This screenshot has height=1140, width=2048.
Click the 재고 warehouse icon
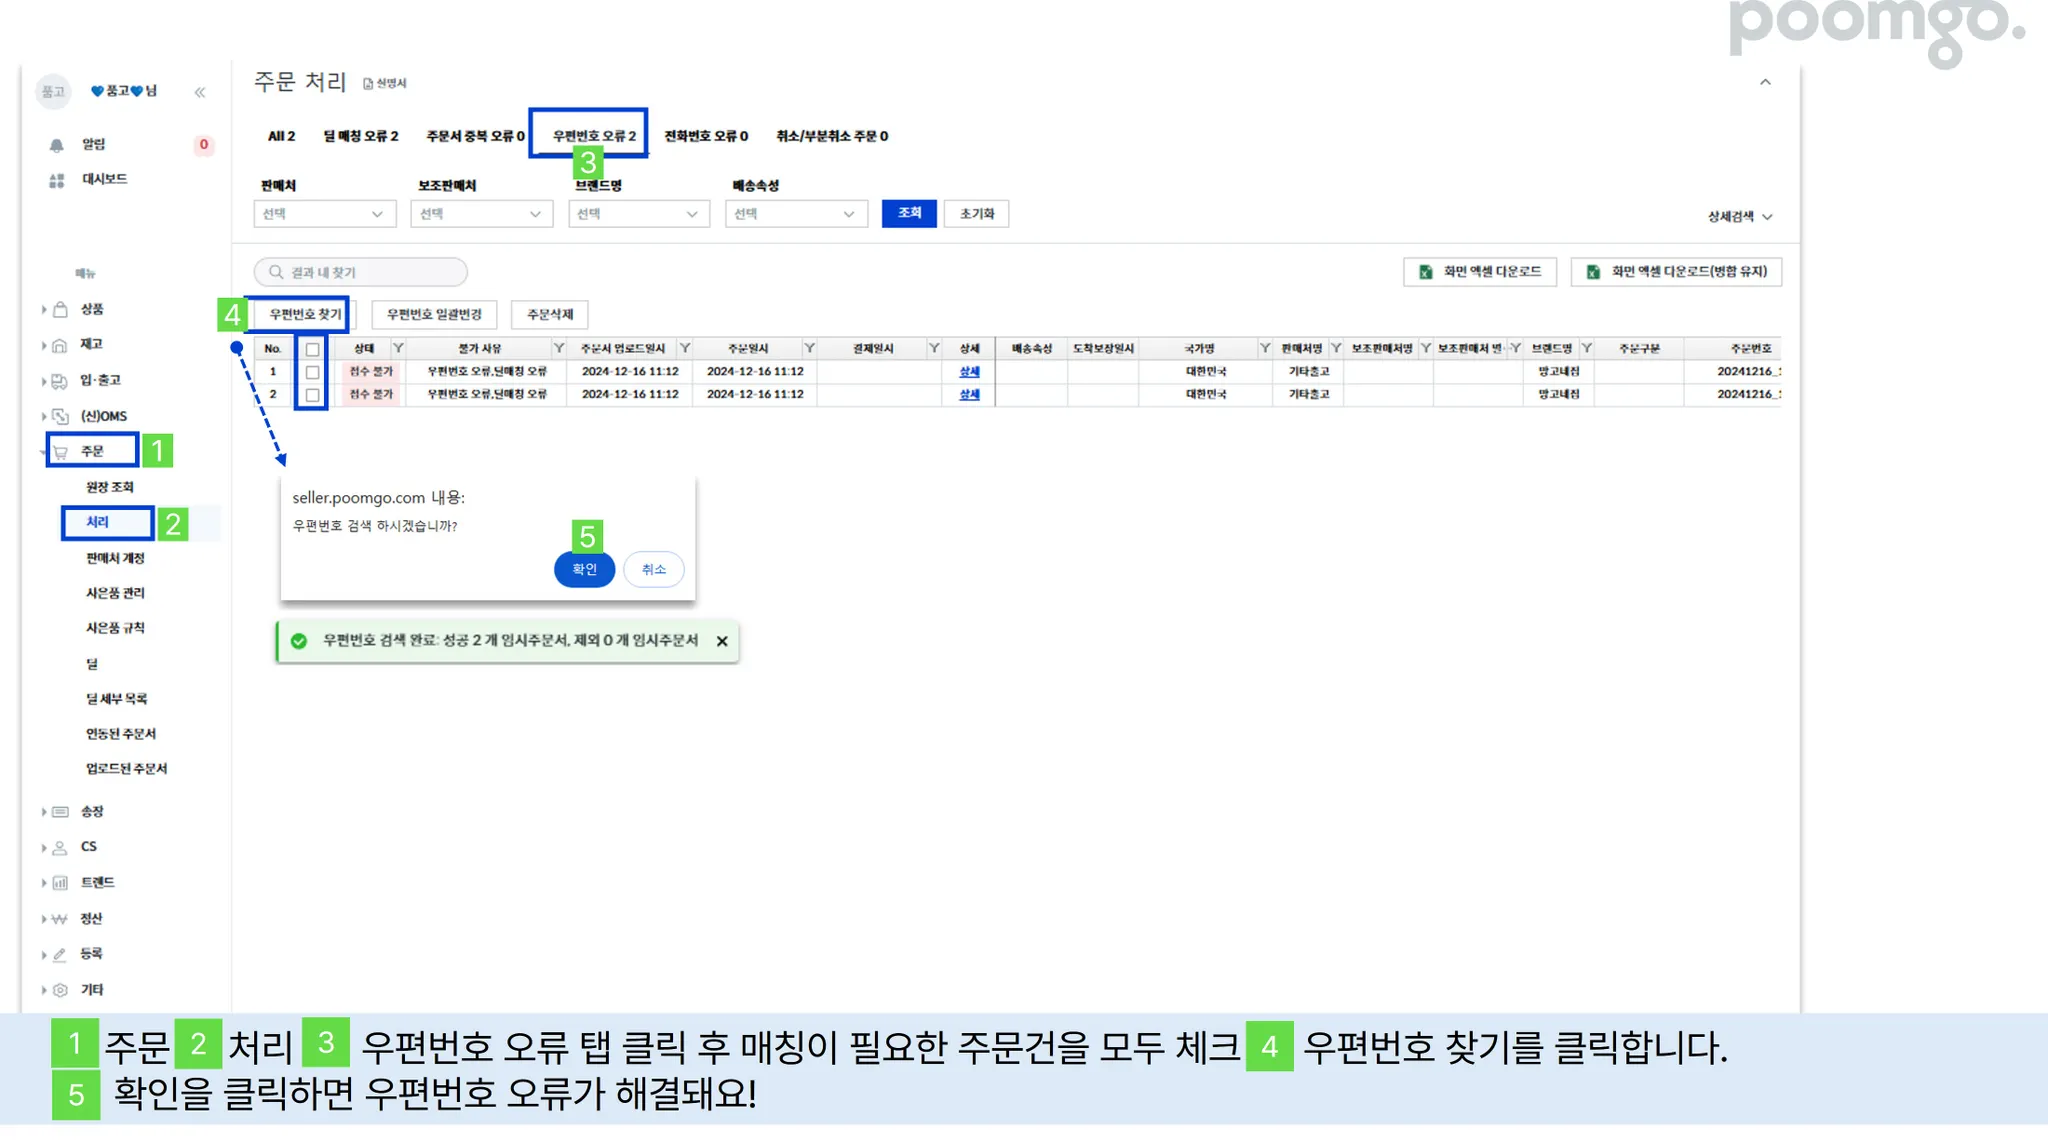click(x=60, y=345)
